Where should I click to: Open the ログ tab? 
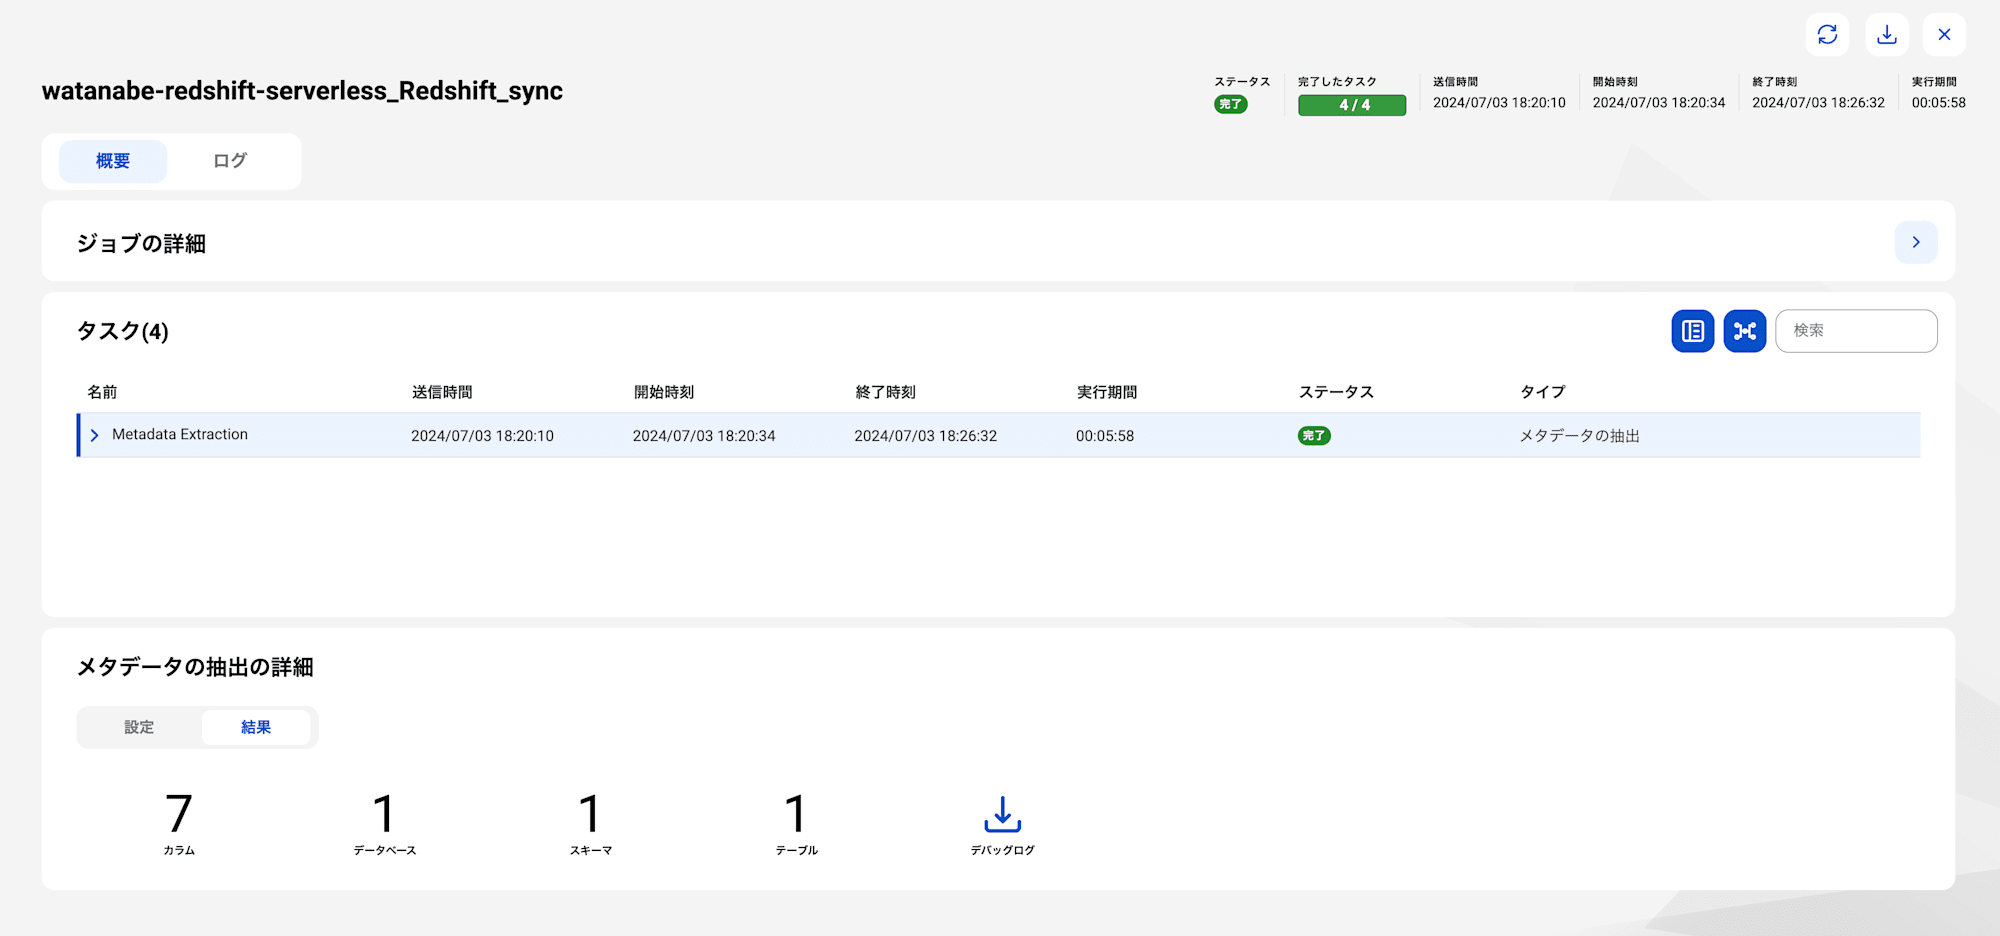tap(230, 161)
